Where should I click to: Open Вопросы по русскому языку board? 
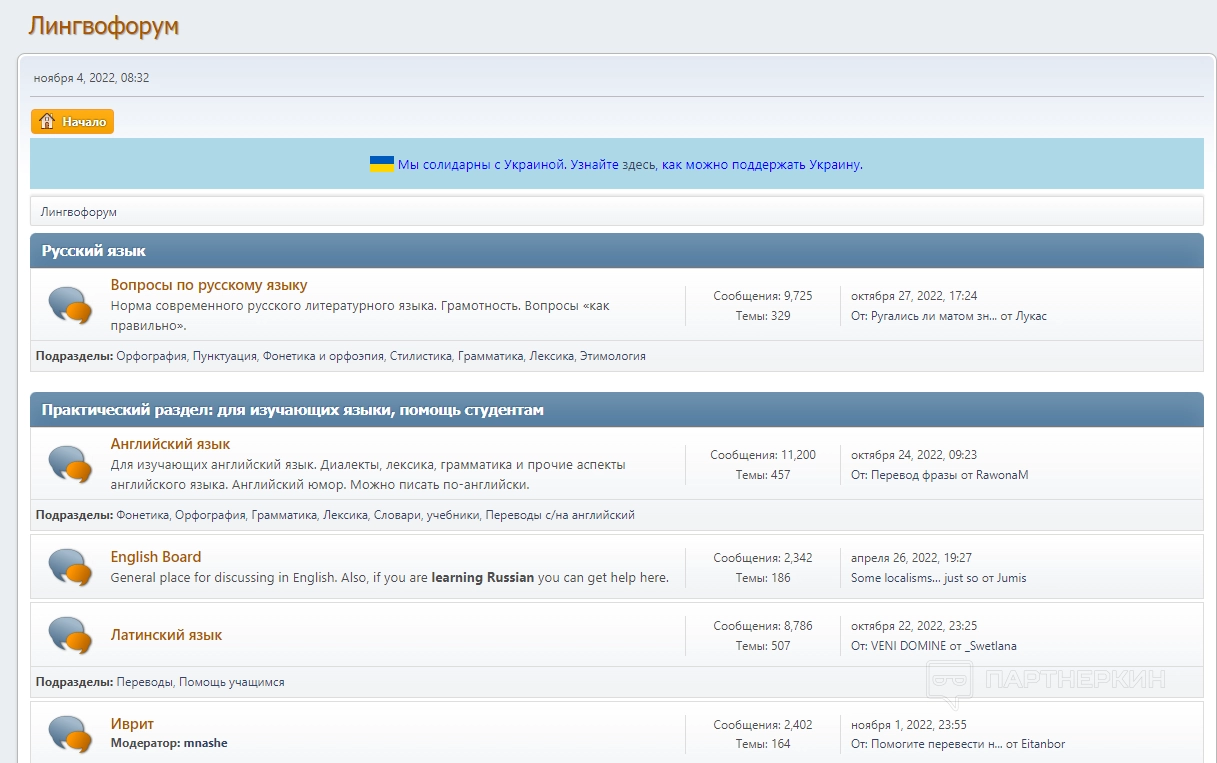click(x=209, y=285)
